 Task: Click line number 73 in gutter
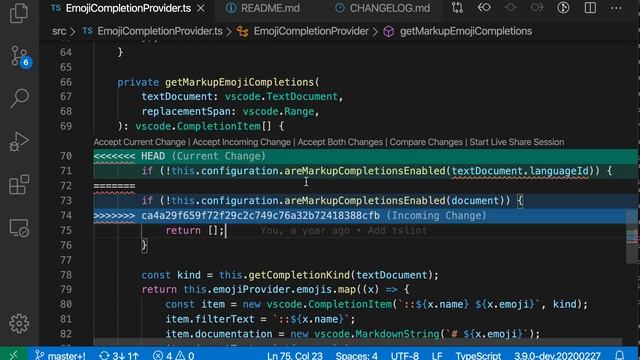tap(66, 200)
